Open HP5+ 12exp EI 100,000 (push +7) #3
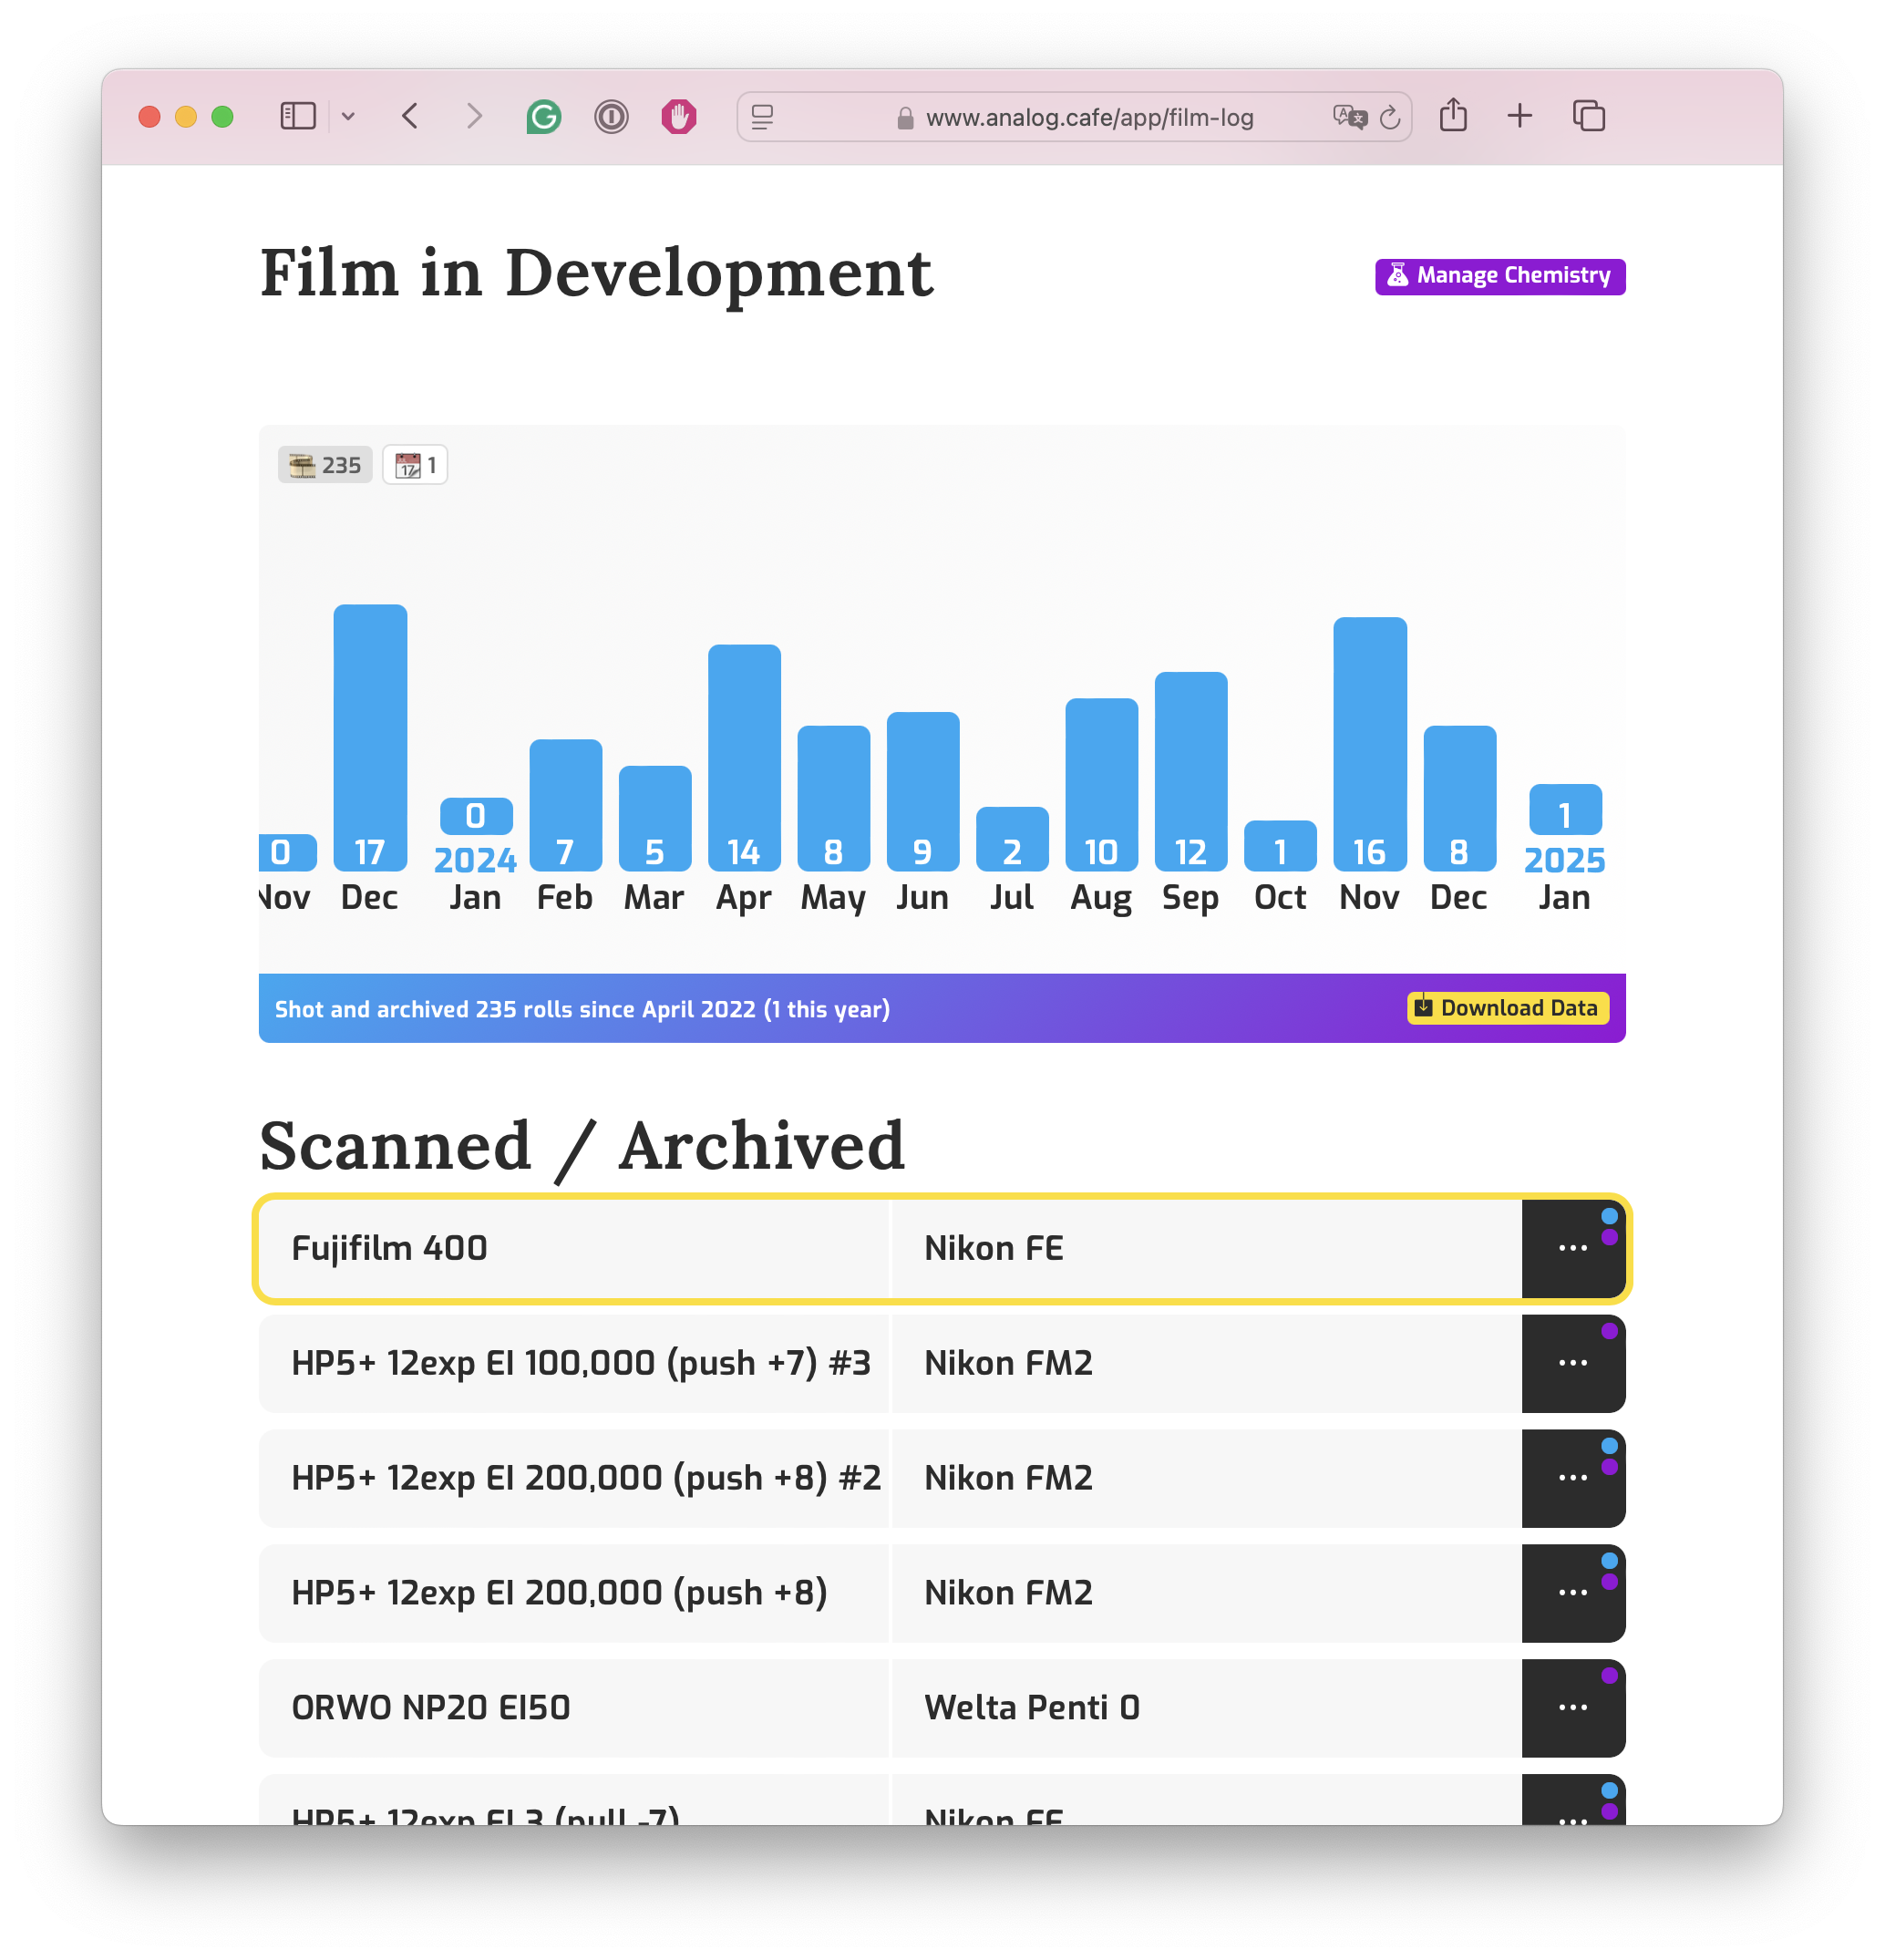 pyautogui.click(x=574, y=1364)
